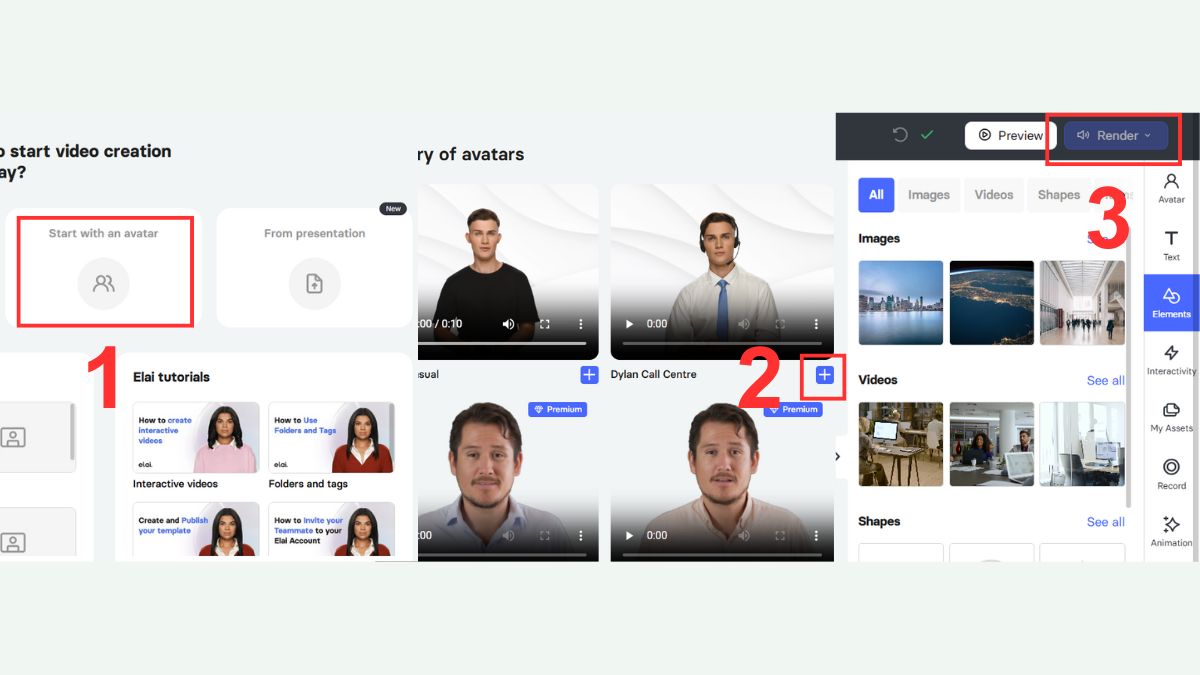
Task: Click See all next to Shapes
Action: (1105, 522)
